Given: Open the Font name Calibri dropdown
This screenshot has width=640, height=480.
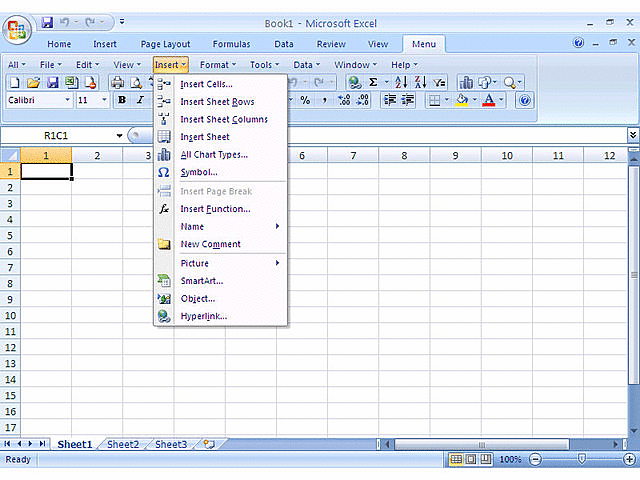Looking at the screenshot, I should (67, 100).
